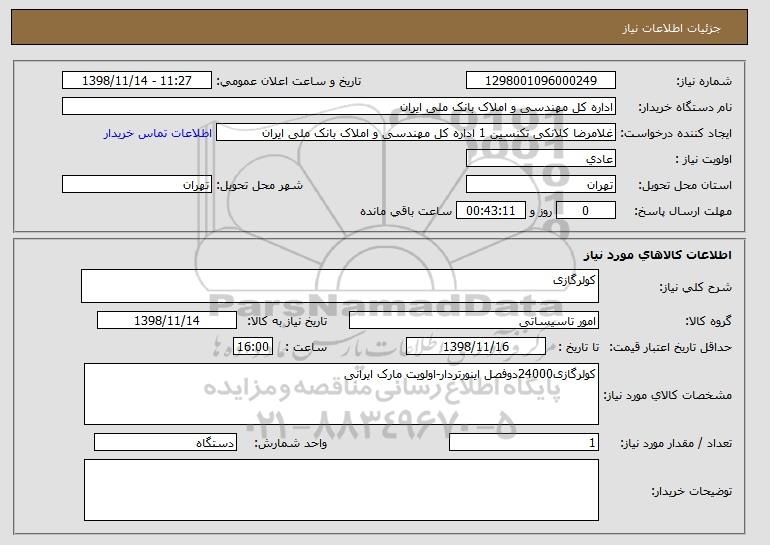Screen dimensions: 770x545
Task: Click the واحد شمارش field دستگاه
Action: pyautogui.click(x=165, y=442)
